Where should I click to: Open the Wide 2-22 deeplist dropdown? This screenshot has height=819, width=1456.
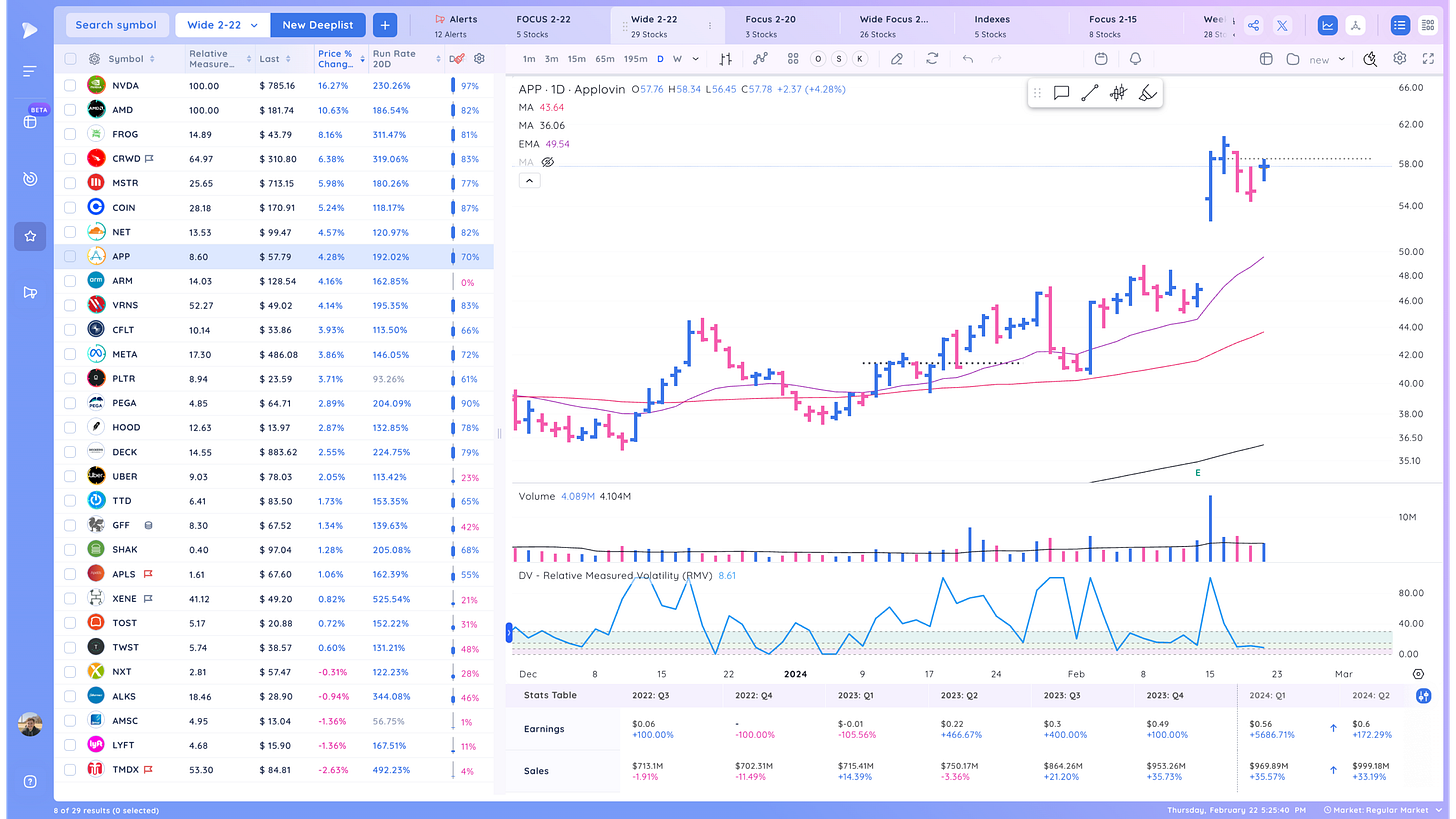[x=222, y=25]
